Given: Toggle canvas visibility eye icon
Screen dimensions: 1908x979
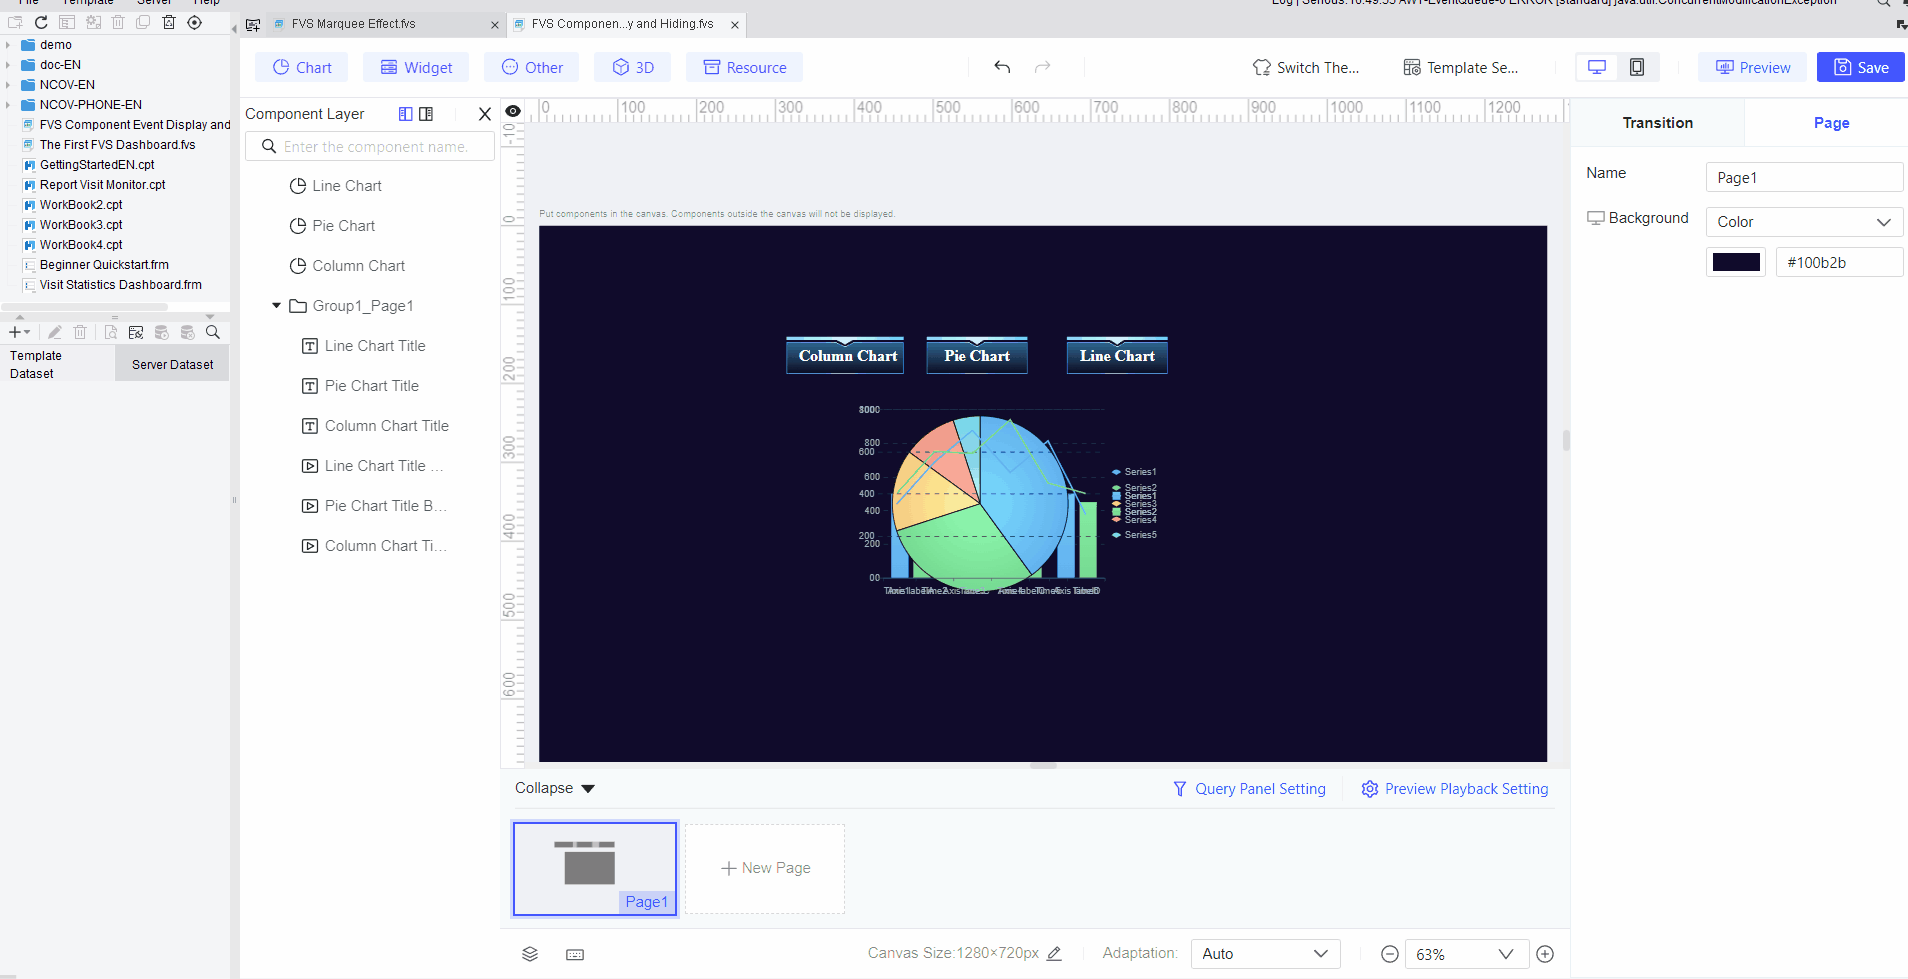Looking at the screenshot, I should 513,111.
